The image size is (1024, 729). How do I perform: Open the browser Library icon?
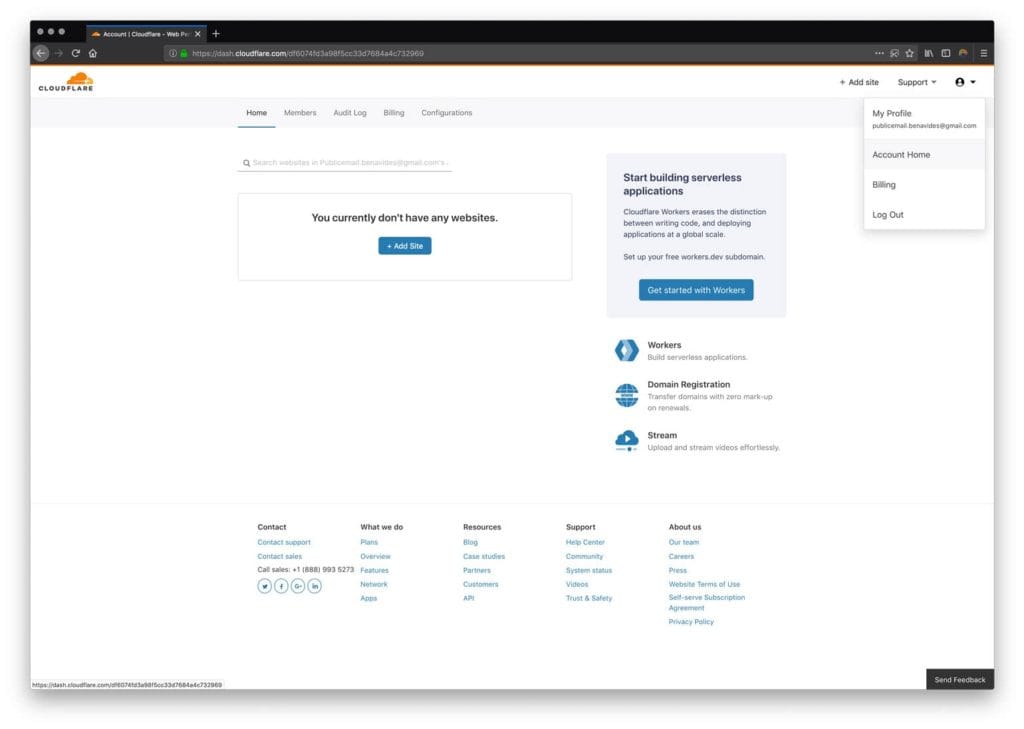click(931, 54)
